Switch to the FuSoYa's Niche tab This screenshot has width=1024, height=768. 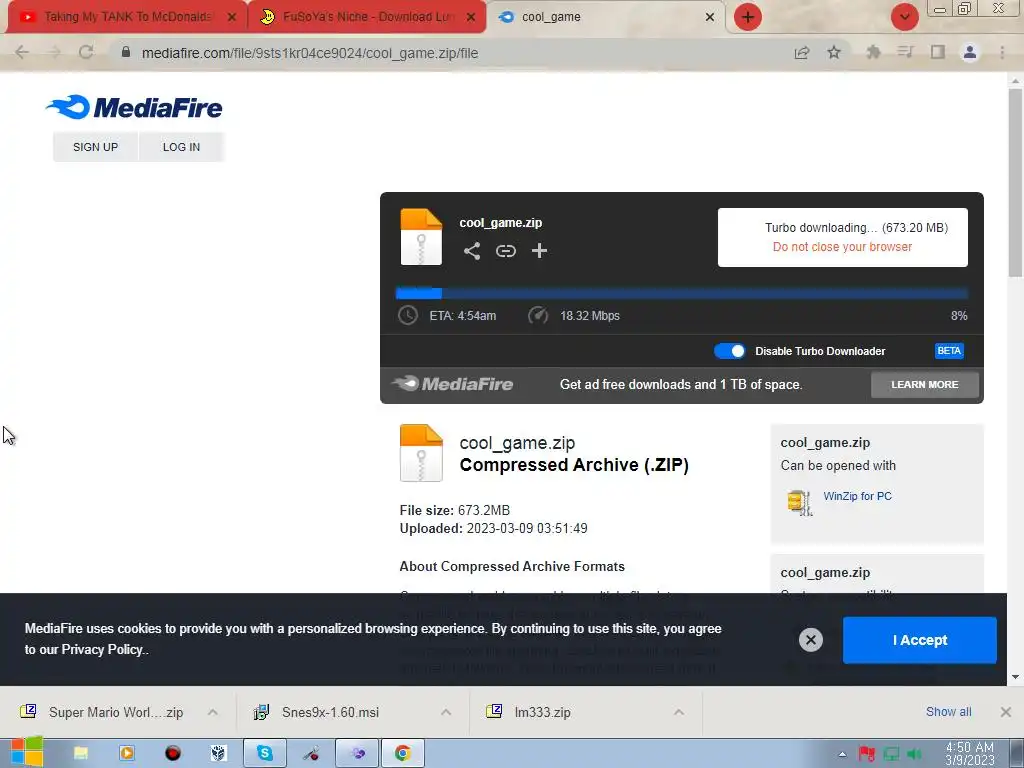(x=366, y=17)
